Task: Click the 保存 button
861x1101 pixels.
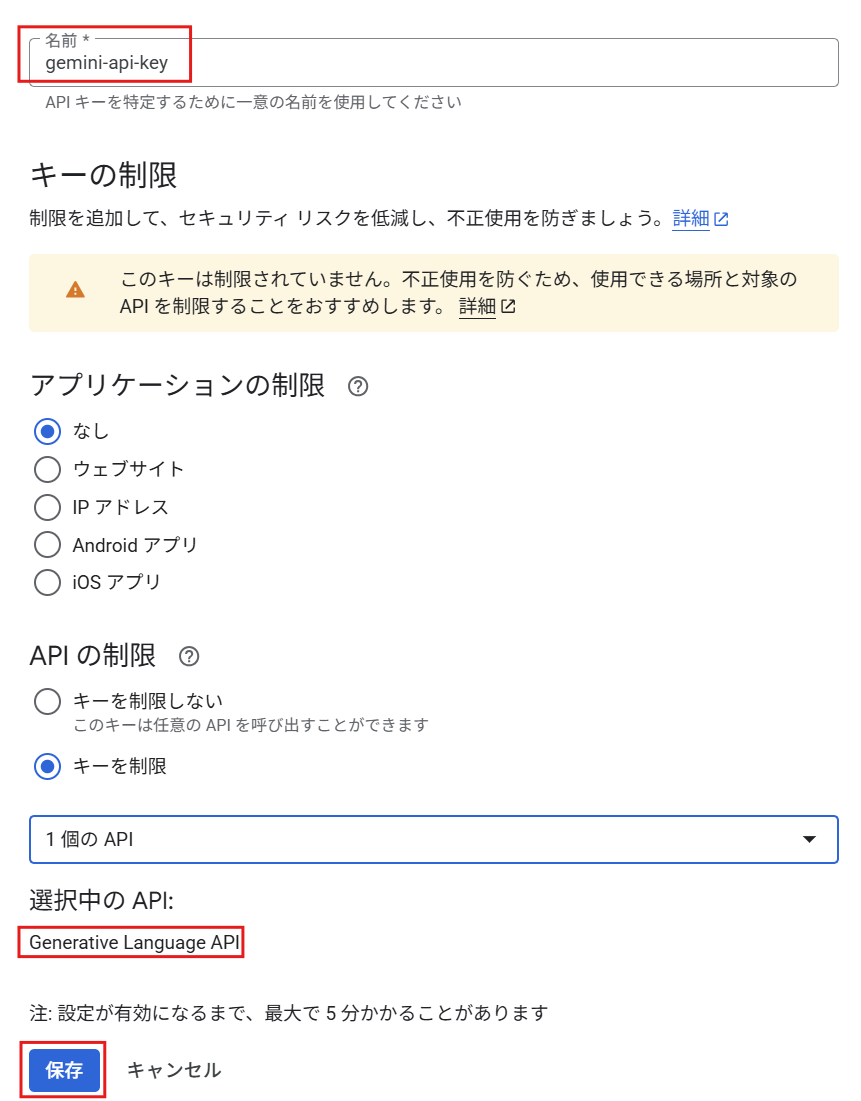Action: 64,1070
